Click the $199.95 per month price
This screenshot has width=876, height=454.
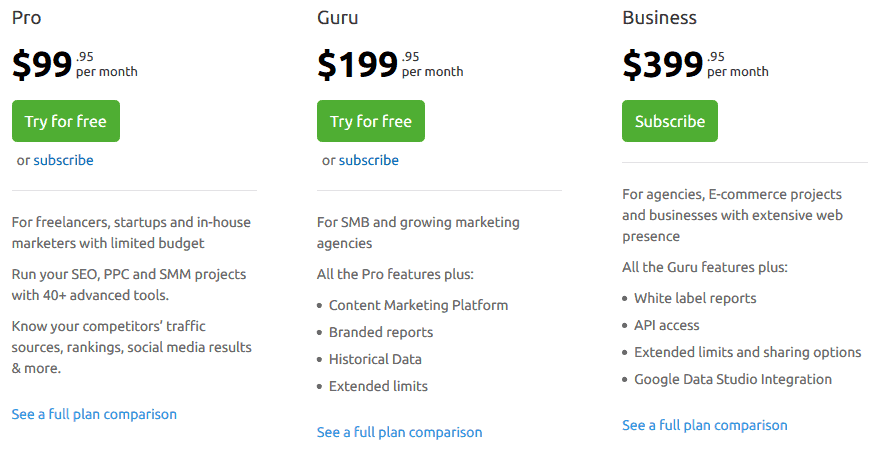click(391, 64)
